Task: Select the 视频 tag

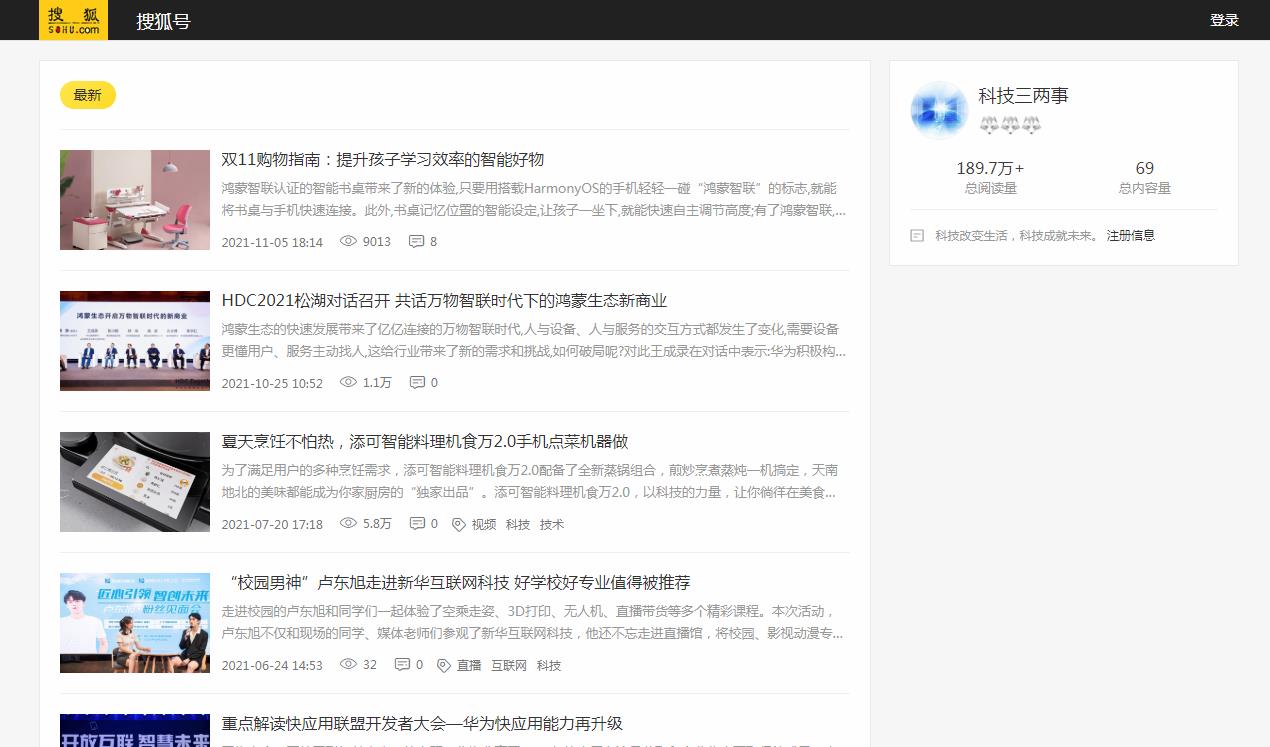Action: pos(484,524)
